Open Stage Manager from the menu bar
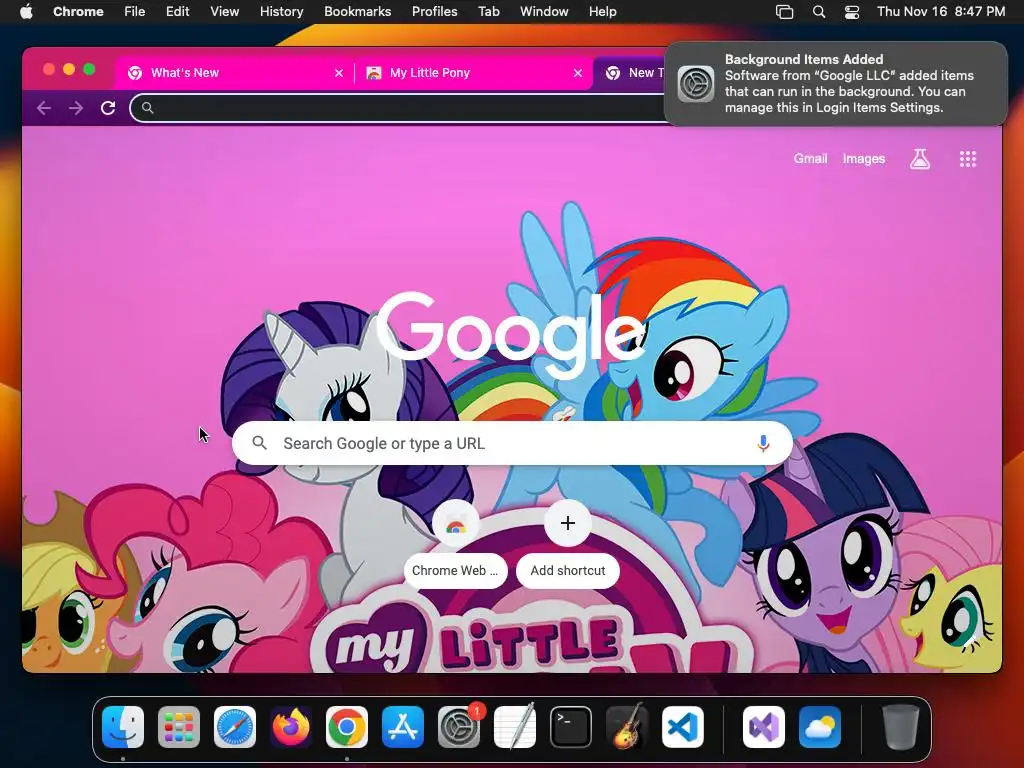The width and height of the screenshot is (1024, 768). click(784, 12)
